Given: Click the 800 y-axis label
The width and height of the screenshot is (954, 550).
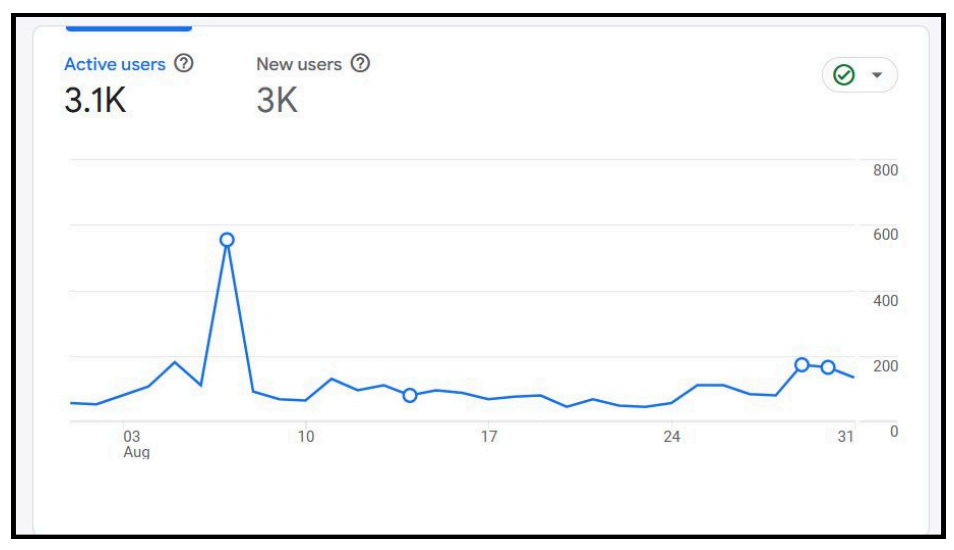Looking at the screenshot, I should 885,170.
